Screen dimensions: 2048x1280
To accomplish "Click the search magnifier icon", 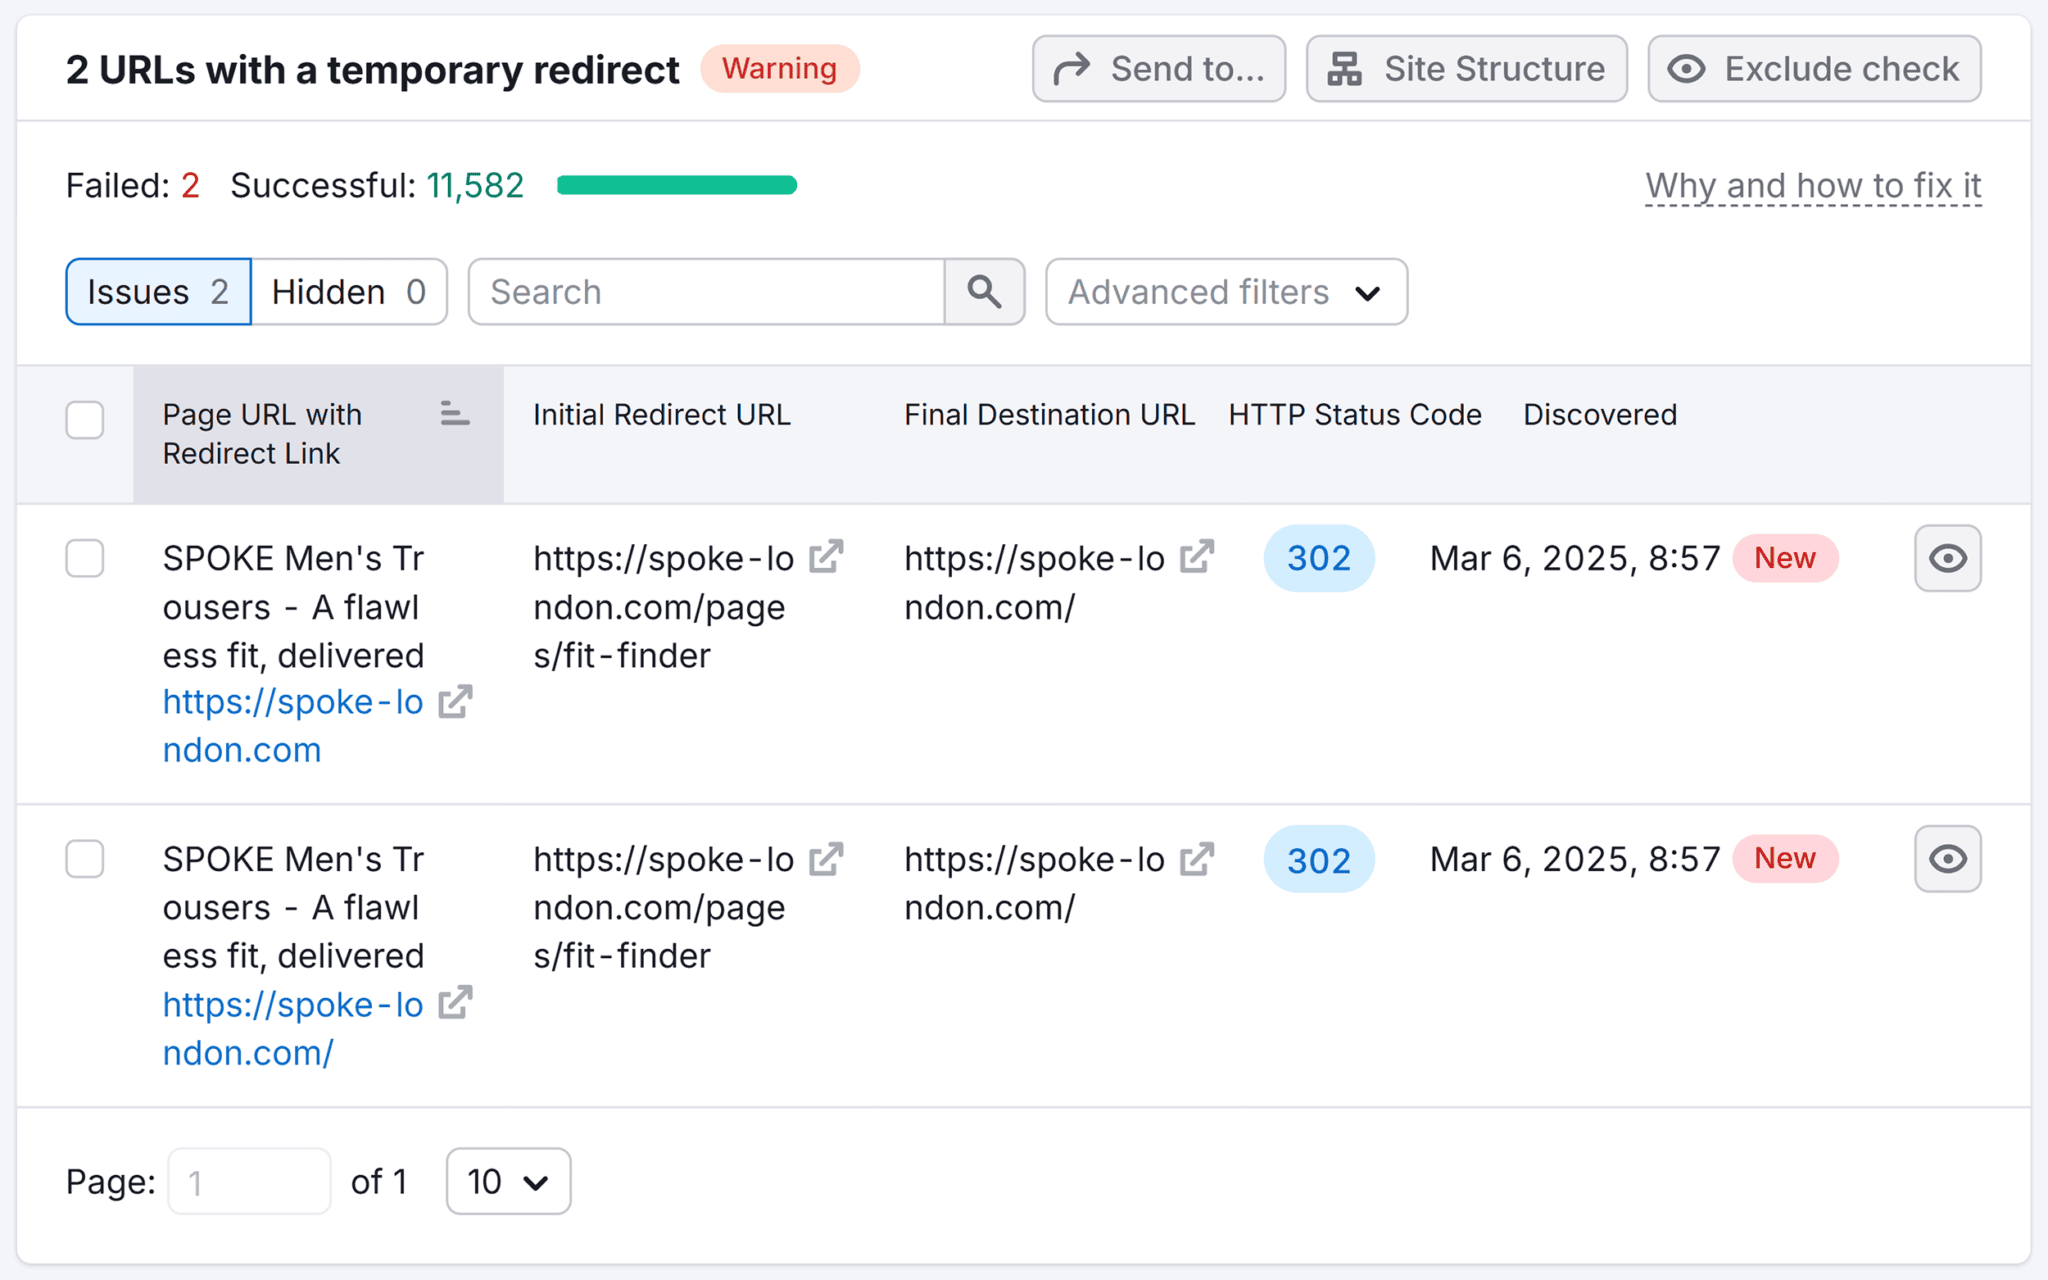I will [x=984, y=292].
